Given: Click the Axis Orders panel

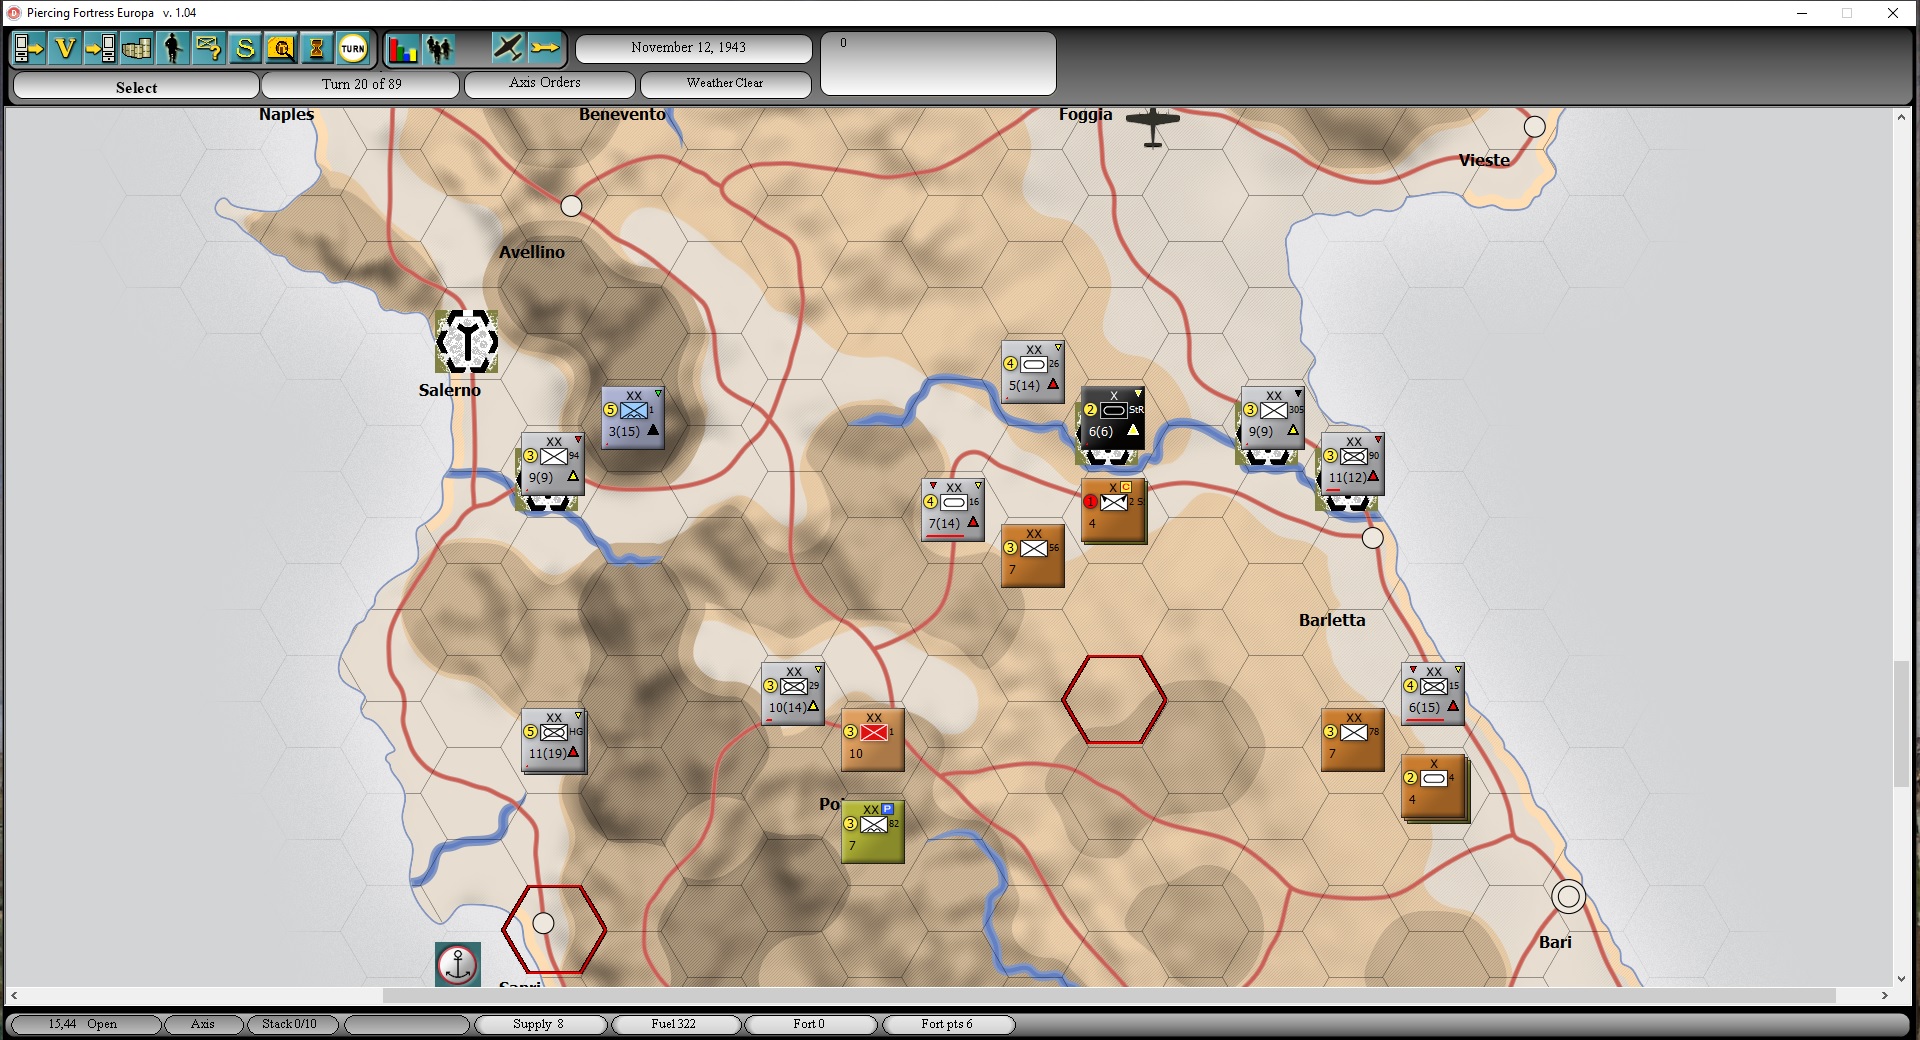Looking at the screenshot, I should (x=550, y=85).
